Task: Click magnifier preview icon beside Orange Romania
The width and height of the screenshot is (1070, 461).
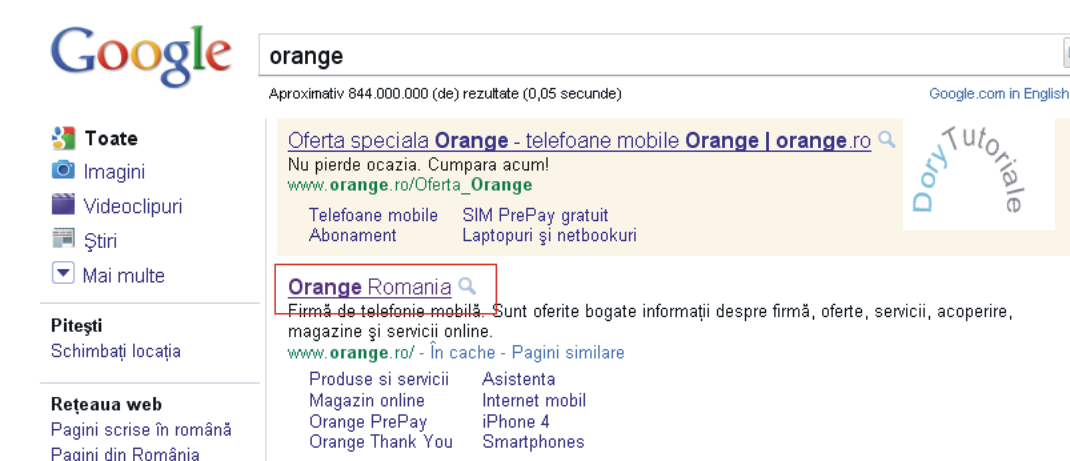Action: point(466,287)
